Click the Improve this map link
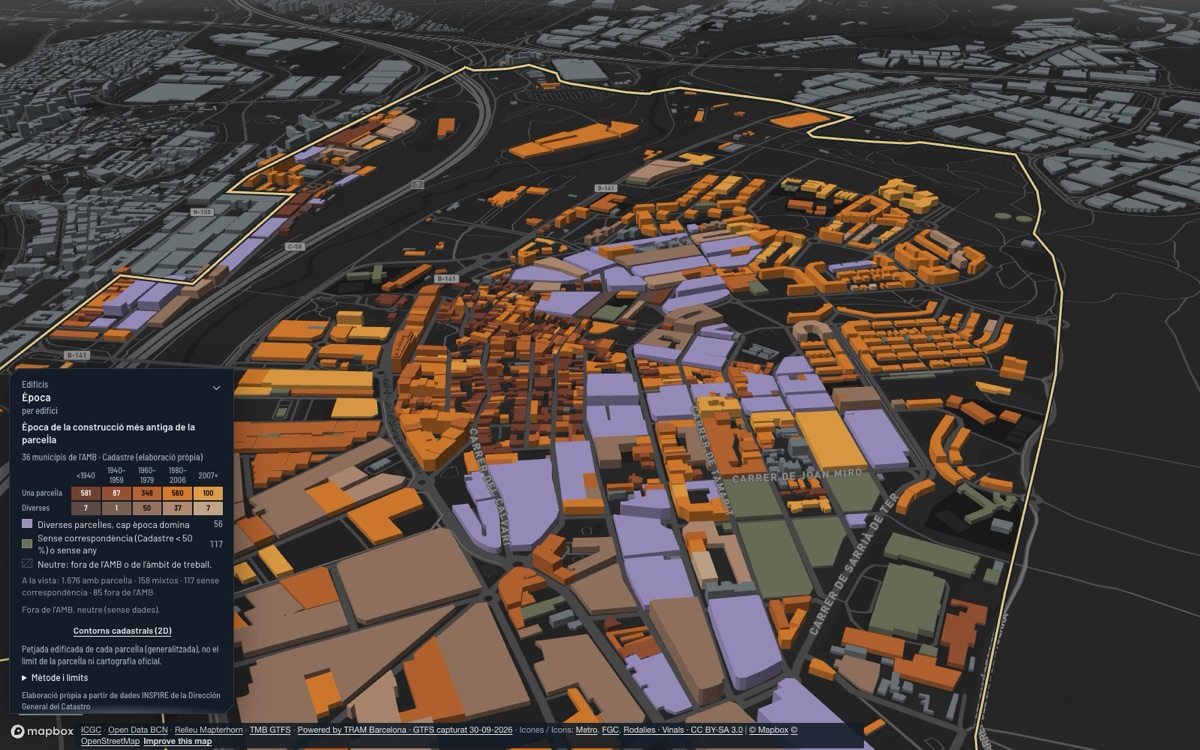The width and height of the screenshot is (1200, 750). 177,741
